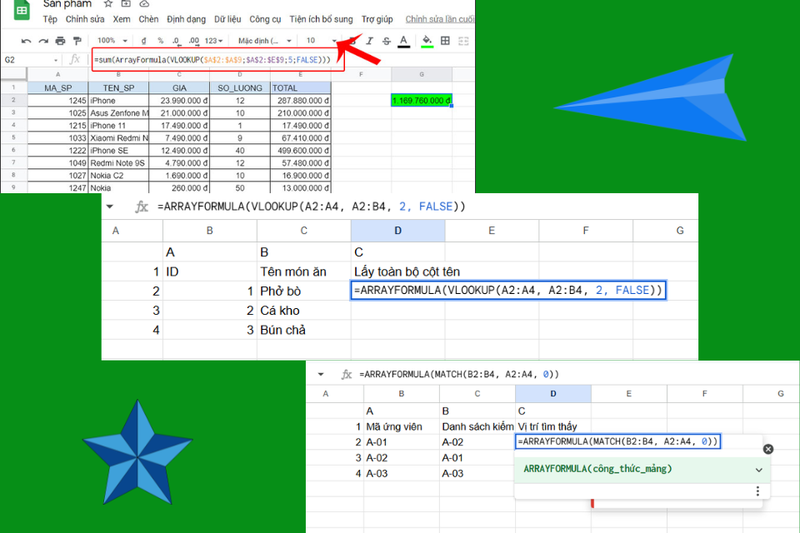The width and height of the screenshot is (800, 533).
Task: Open the 123 number format dropdown
Action: pos(214,41)
